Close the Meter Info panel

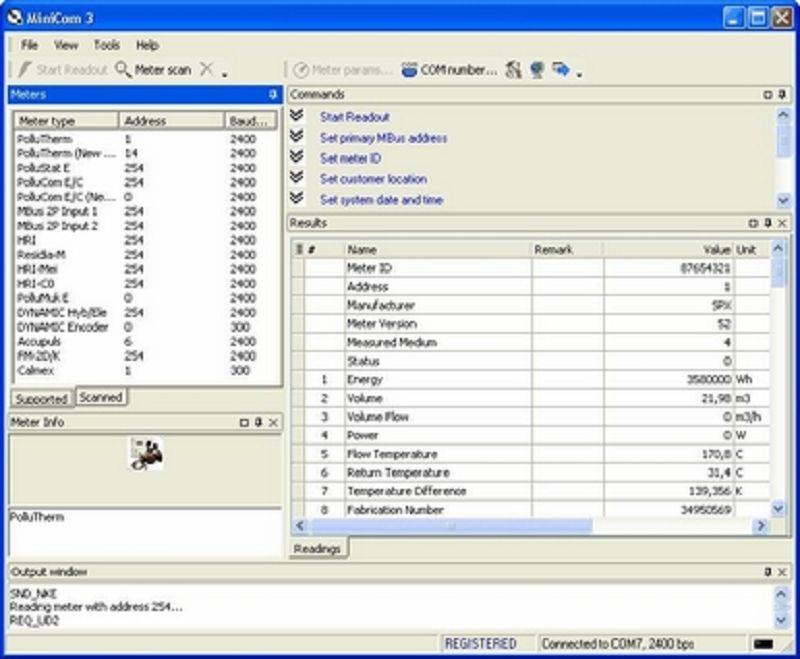pyautogui.click(x=274, y=423)
